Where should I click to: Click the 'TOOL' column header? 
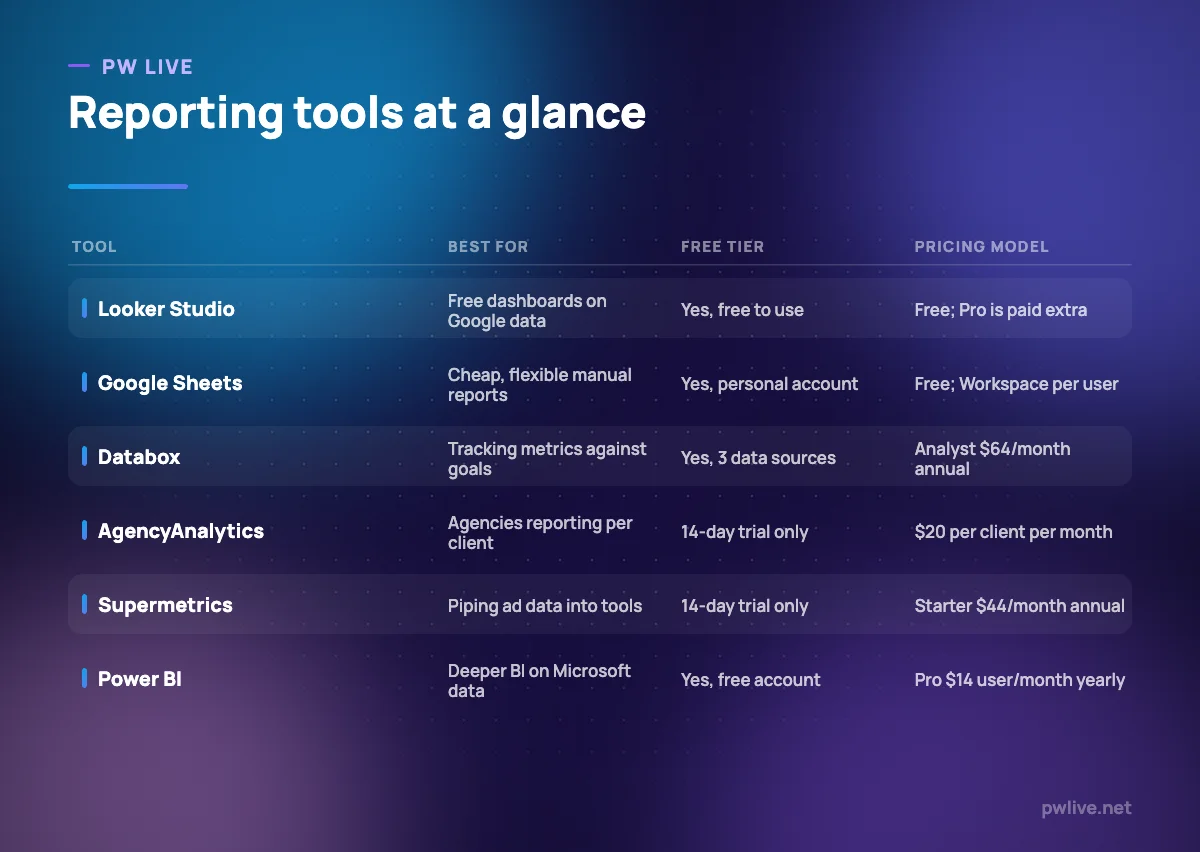94,246
